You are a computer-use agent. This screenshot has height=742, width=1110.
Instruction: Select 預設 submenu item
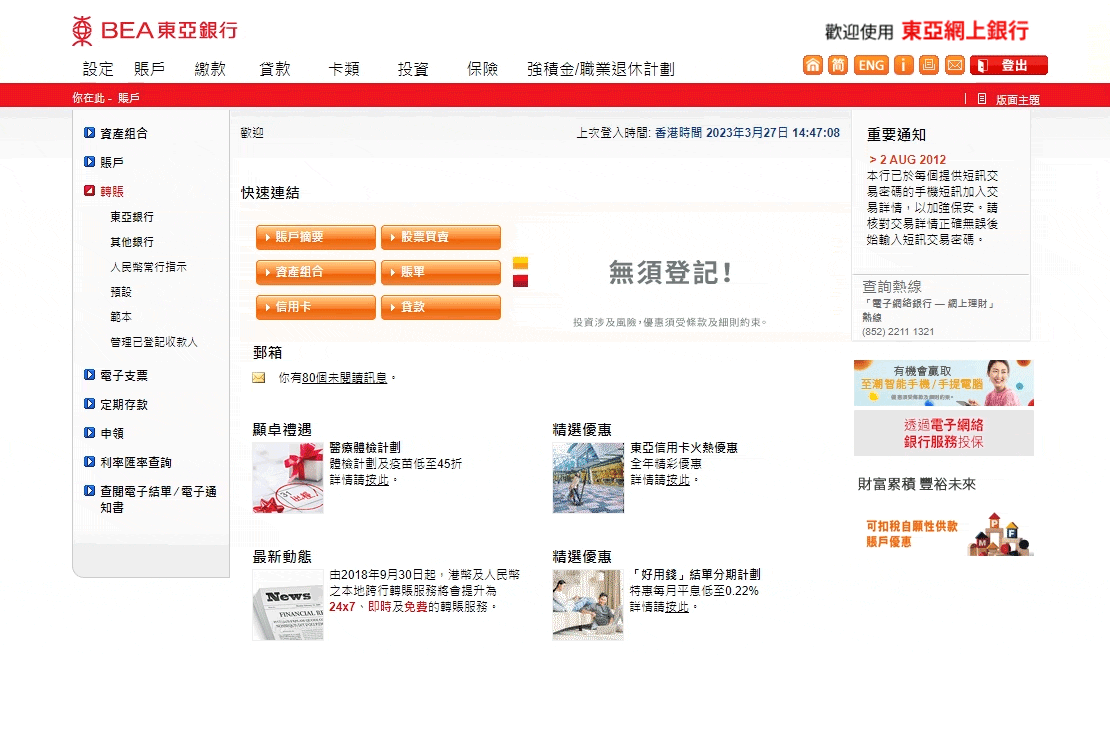[x=120, y=292]
